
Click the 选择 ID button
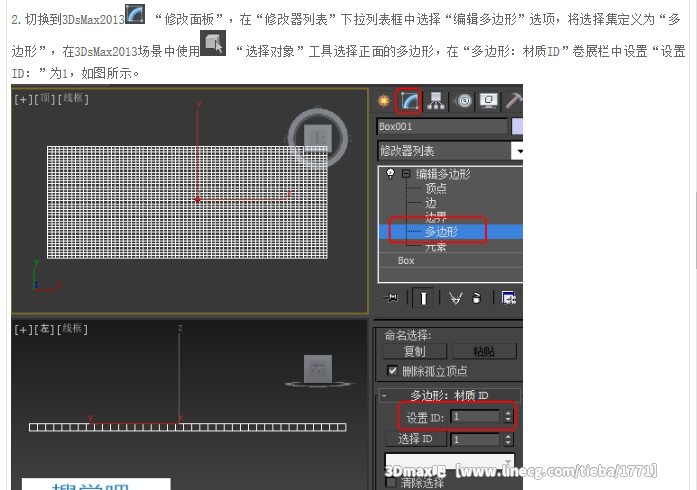(x=415, y=439)
